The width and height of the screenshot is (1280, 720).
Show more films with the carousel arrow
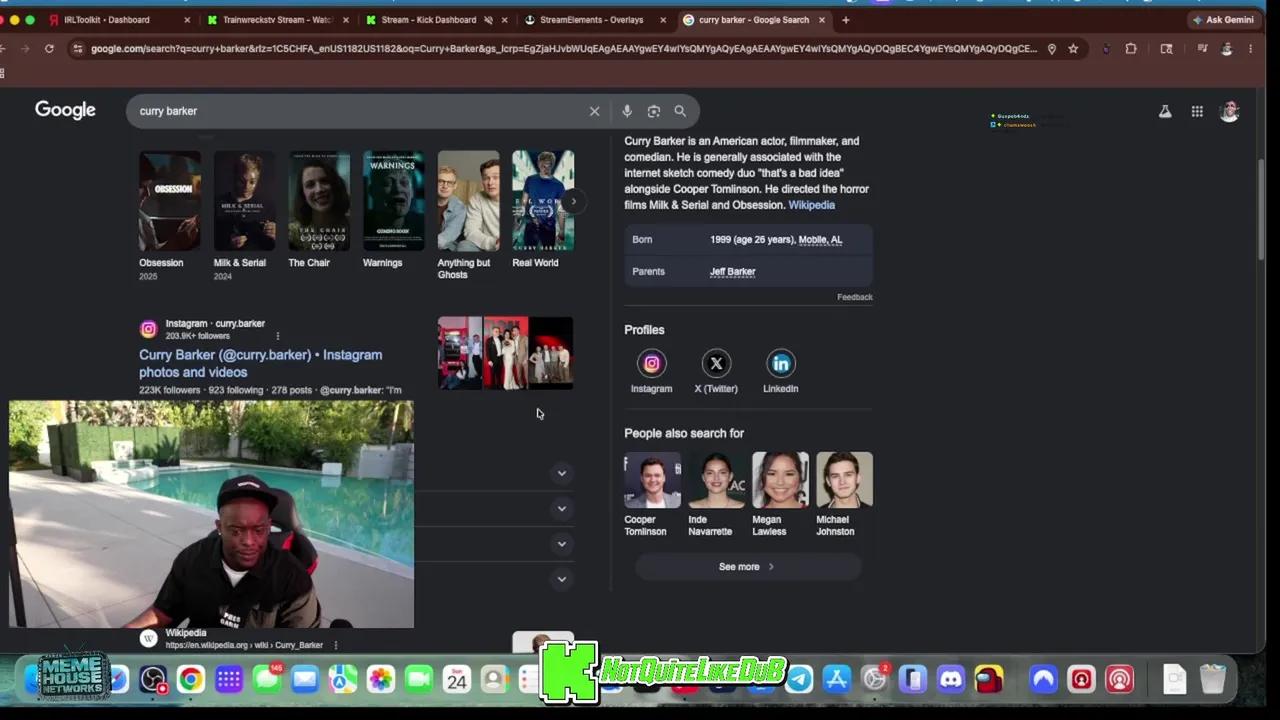coord(573,201)
